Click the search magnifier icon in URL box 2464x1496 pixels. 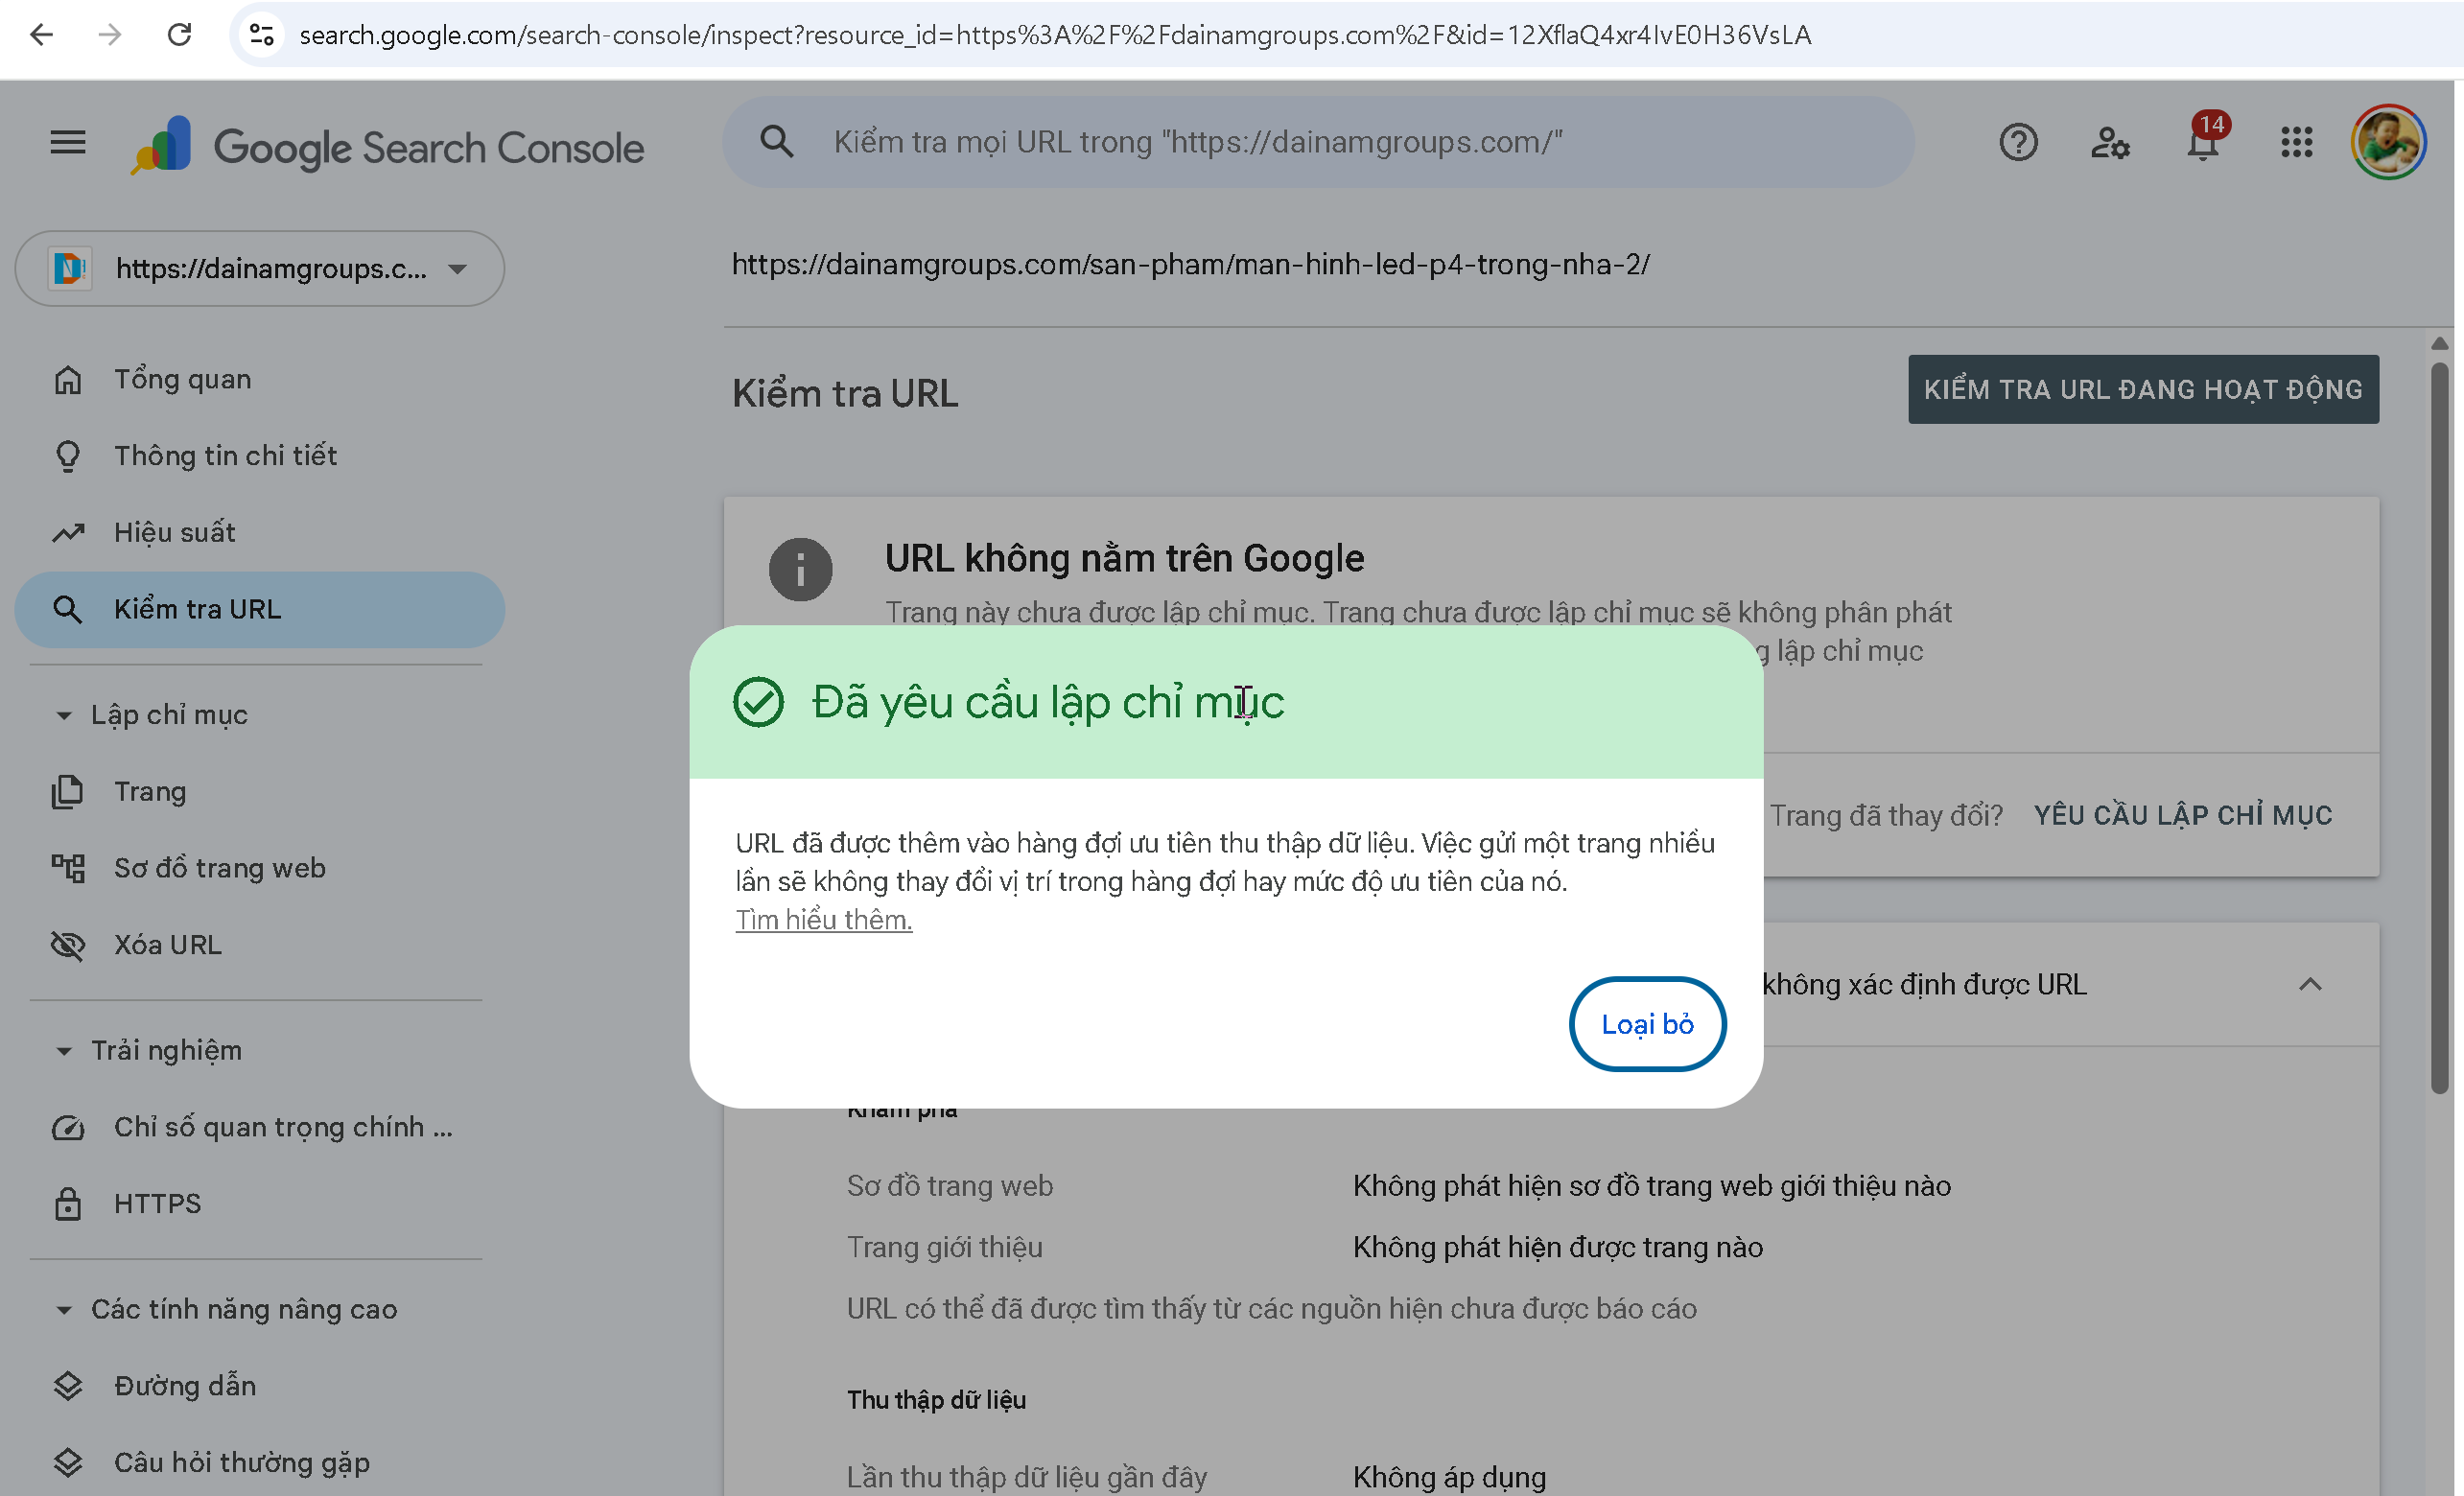coord(776,142)
